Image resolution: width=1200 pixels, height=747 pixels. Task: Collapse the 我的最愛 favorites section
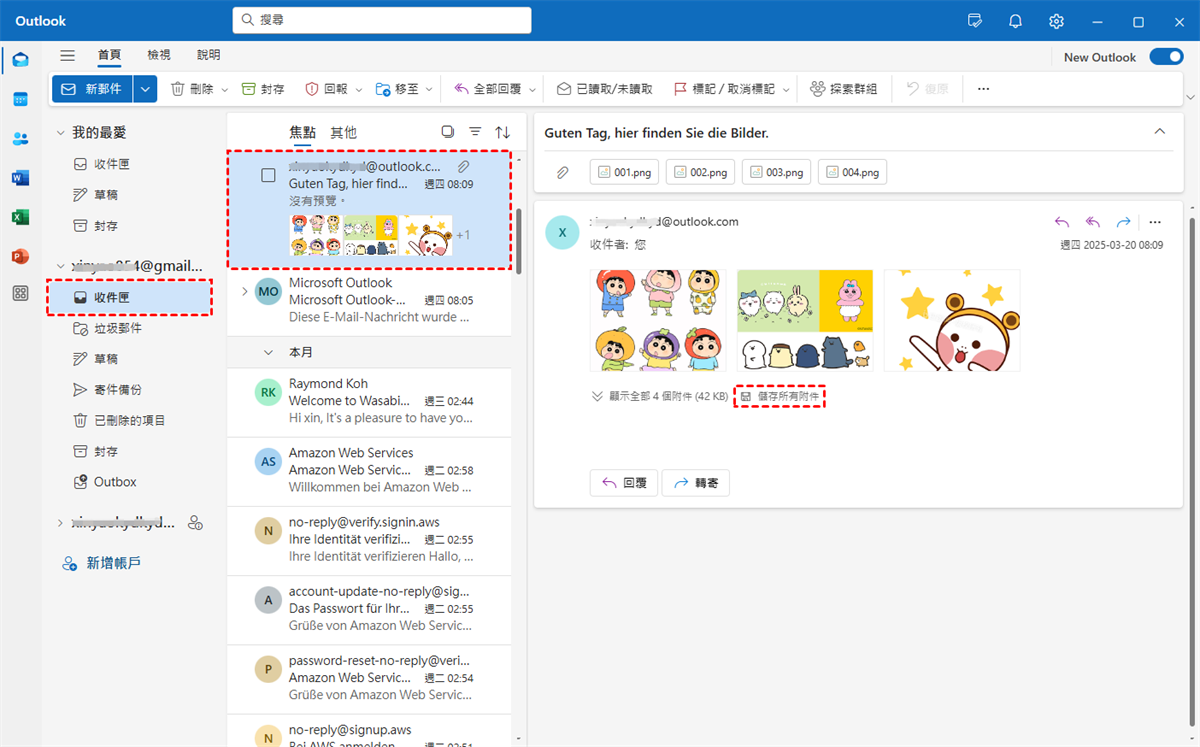pos(61,133)
